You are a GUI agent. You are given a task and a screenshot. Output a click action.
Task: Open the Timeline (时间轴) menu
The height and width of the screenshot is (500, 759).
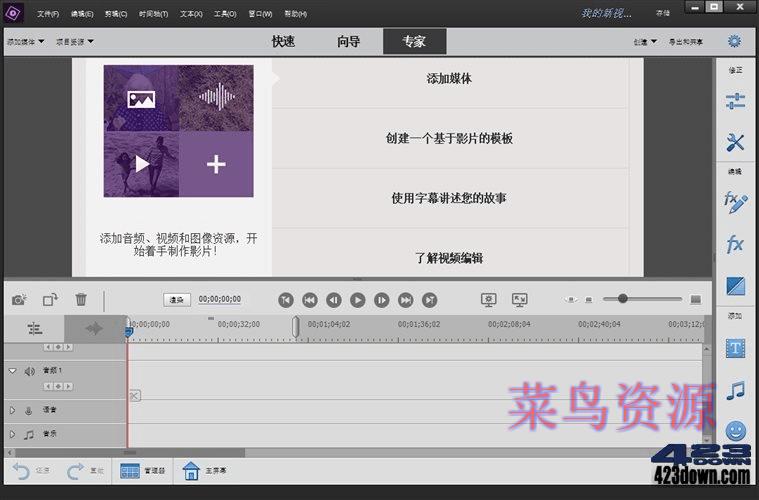click(153, 14)
